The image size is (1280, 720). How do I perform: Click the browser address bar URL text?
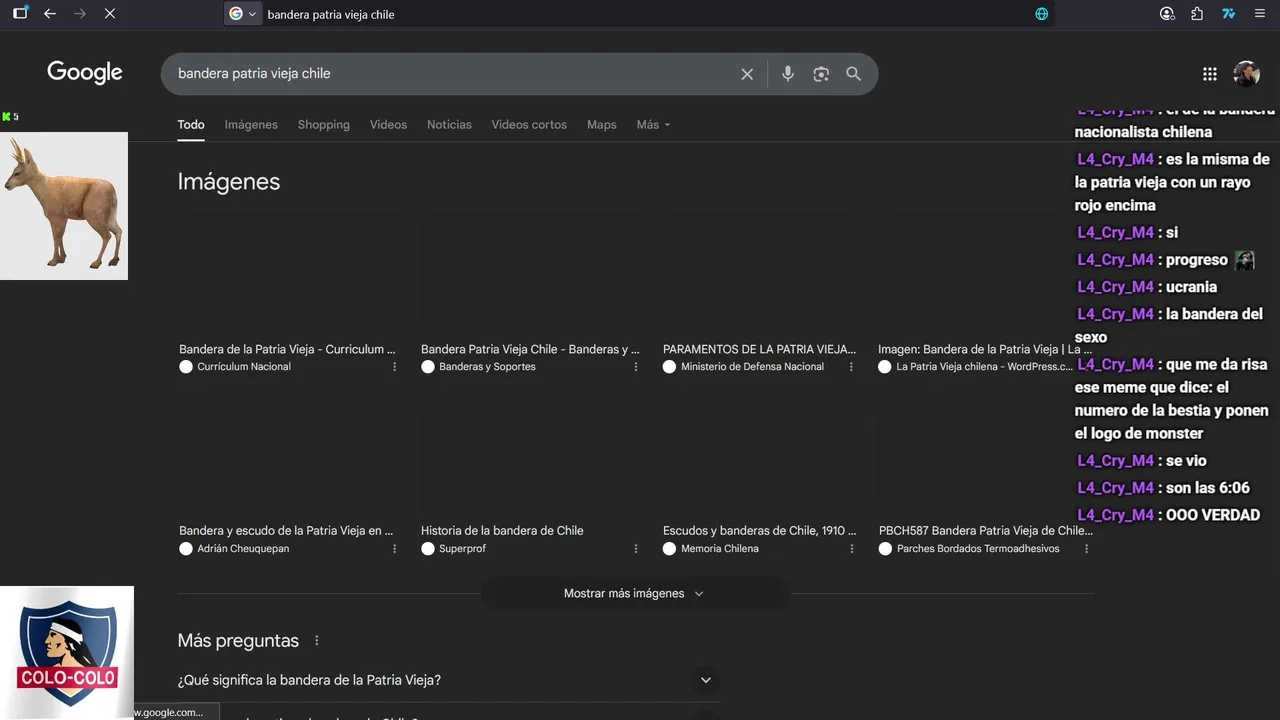coord(331,15)
